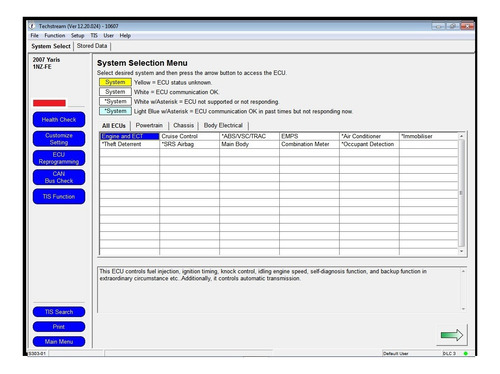The image size is (500, 374).
Task: Open the TIS menu
Action: point(94,35)
